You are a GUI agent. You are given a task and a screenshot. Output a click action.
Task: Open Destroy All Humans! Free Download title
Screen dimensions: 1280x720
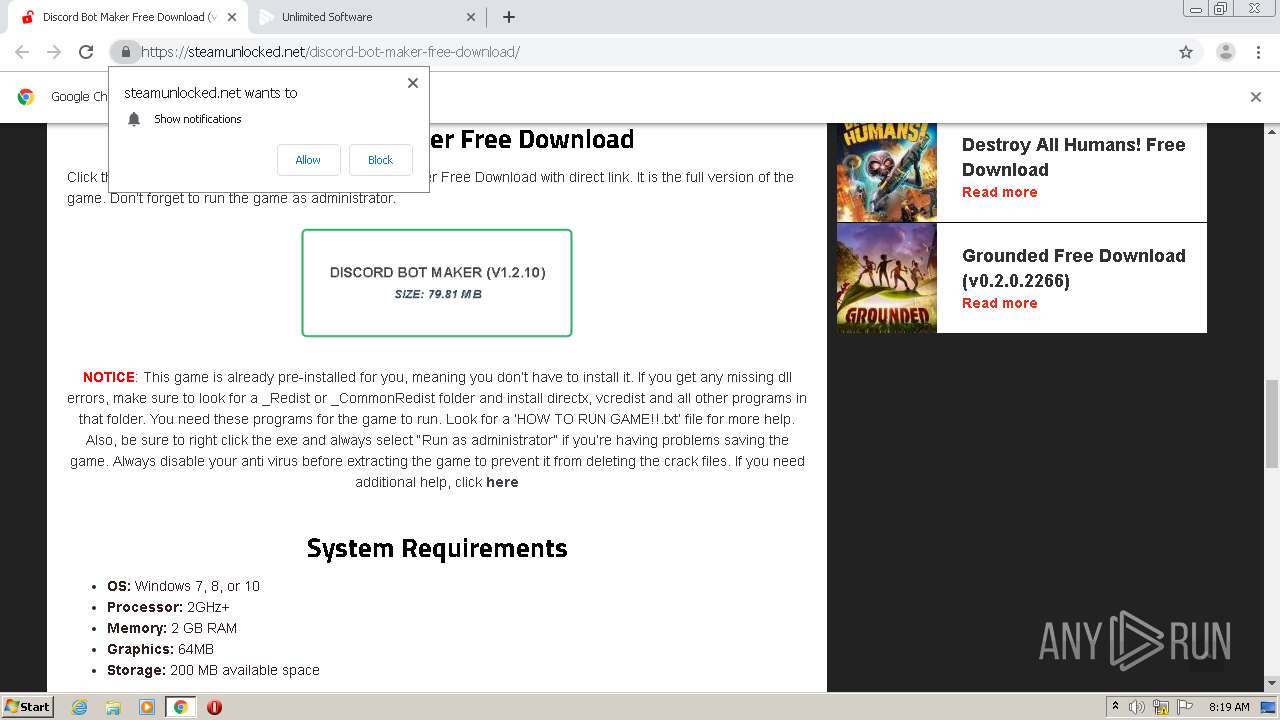[x=1073, y=157]
